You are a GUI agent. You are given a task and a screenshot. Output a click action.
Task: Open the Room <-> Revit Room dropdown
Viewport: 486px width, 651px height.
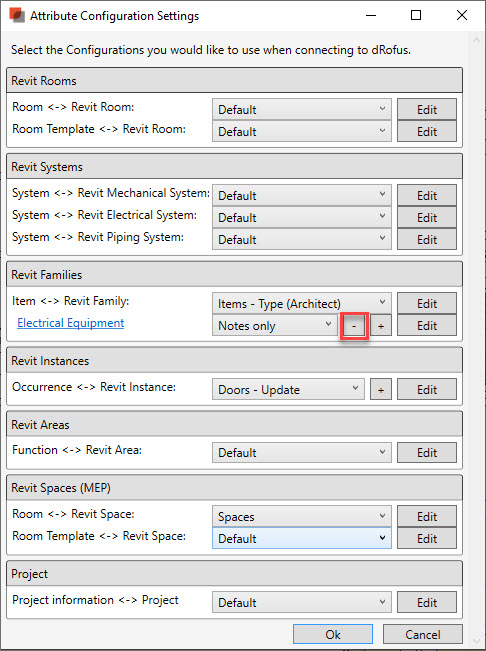(302, 109)
